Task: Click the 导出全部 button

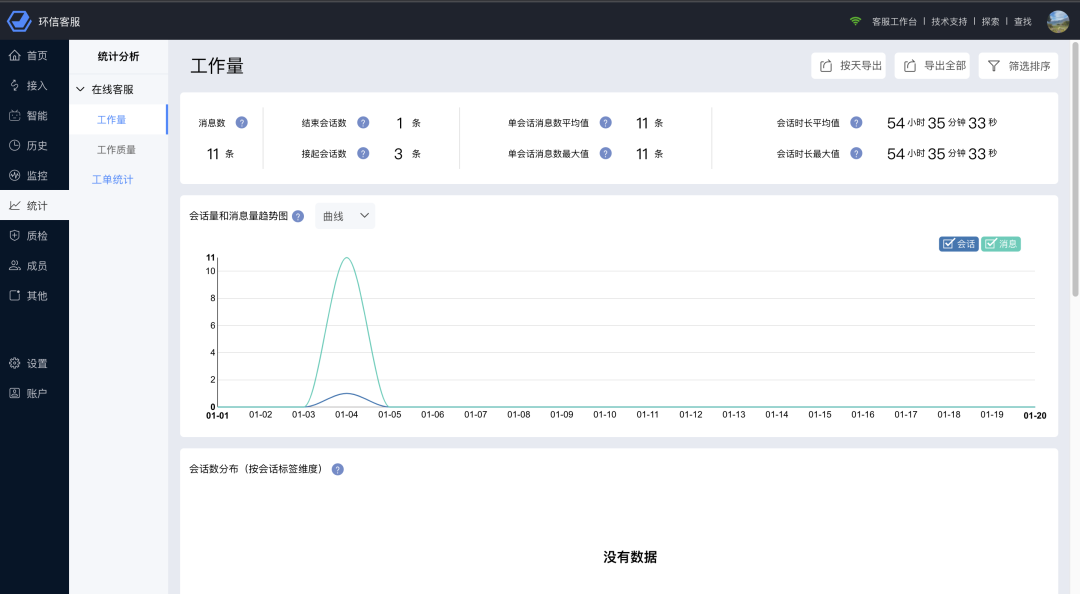Action: 933,66
